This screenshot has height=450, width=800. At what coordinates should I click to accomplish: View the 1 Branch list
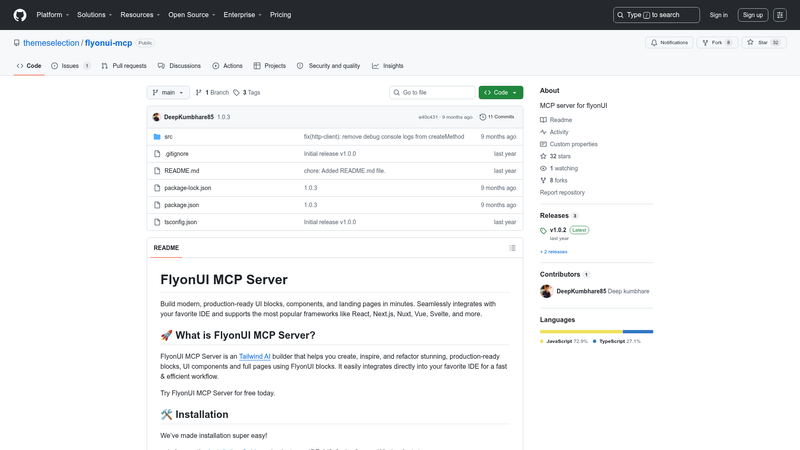212,92
